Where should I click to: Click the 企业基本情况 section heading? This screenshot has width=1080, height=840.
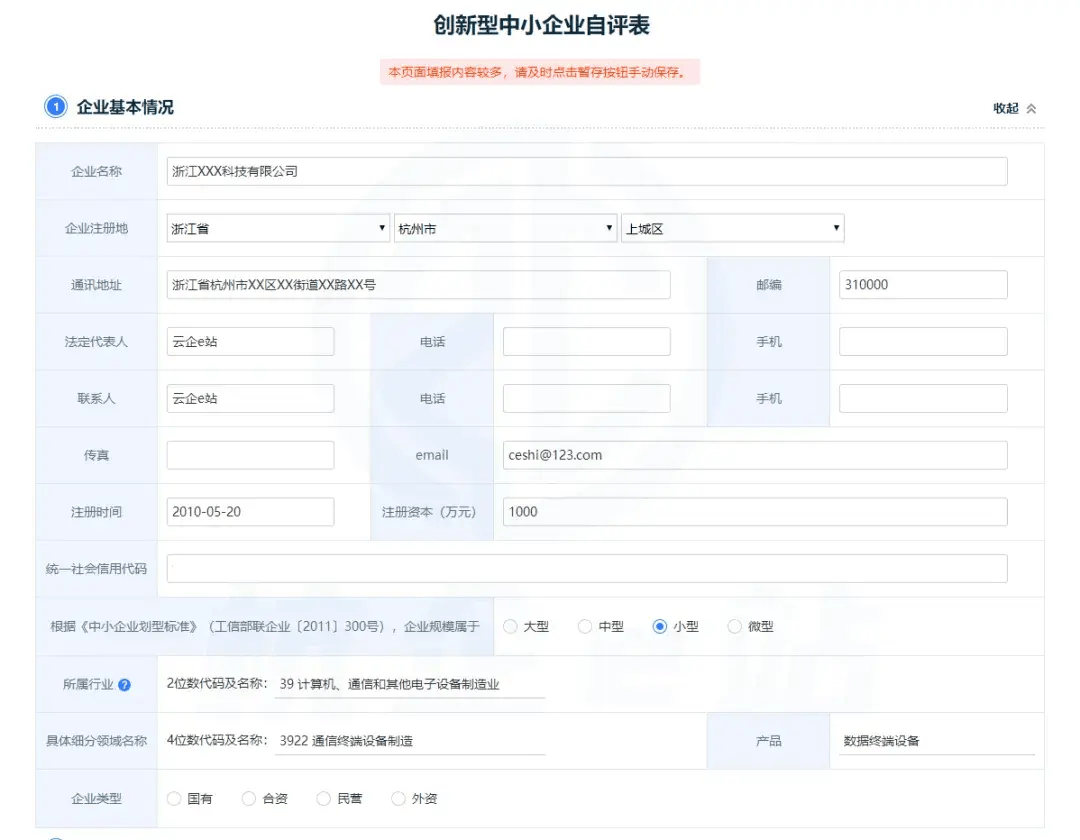(x=125, y=107)
